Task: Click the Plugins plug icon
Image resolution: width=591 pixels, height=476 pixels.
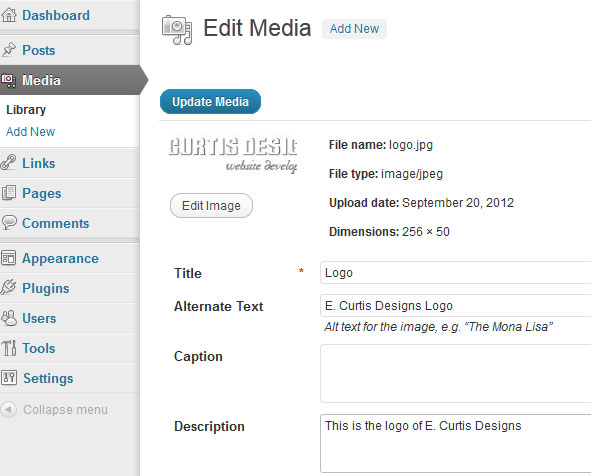Action: tap(8, 287)
